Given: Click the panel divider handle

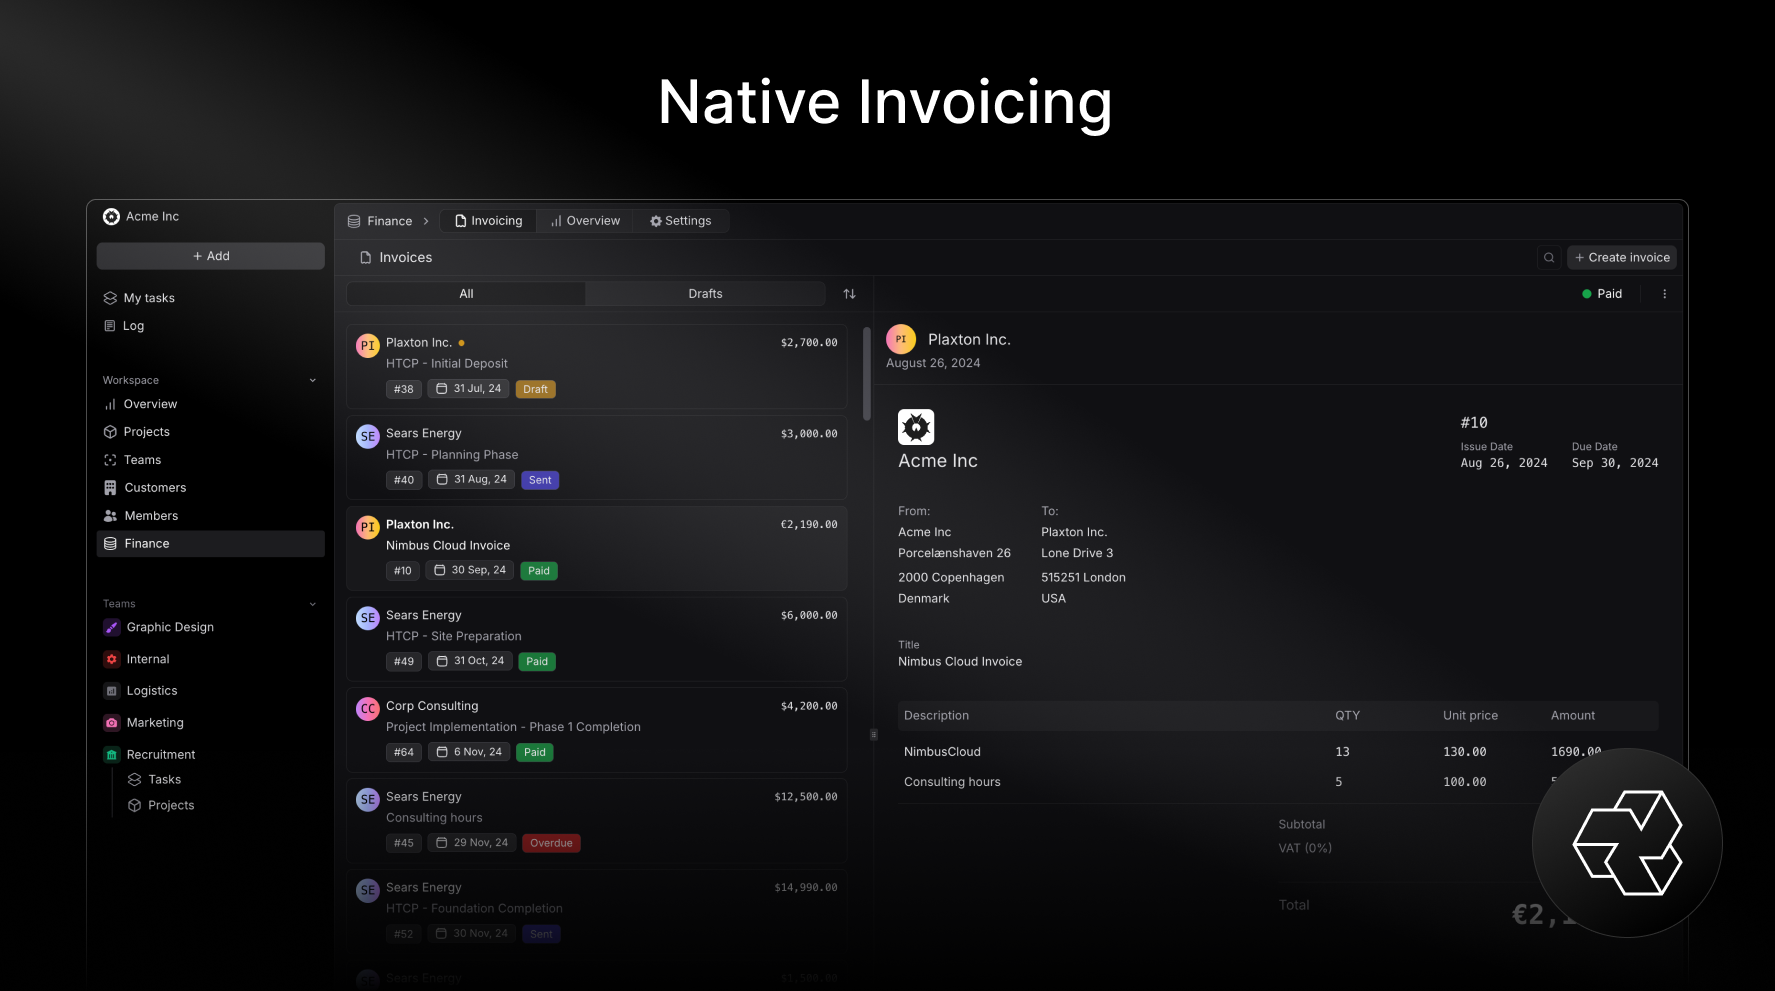Looking at the screenshot, I should click(873, 735).
